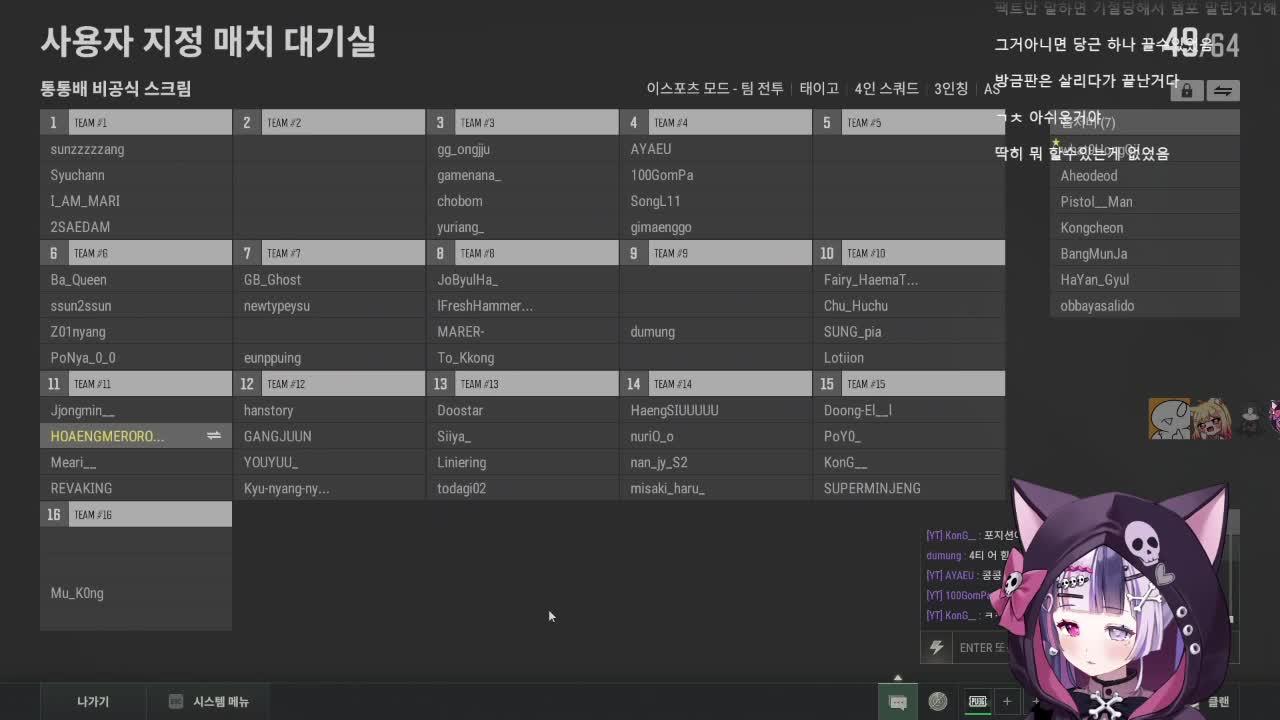Click player Jjongmin__ in Team 11
The width and height of the screenshot is (1280, 720).
click(x=82, y=410)
